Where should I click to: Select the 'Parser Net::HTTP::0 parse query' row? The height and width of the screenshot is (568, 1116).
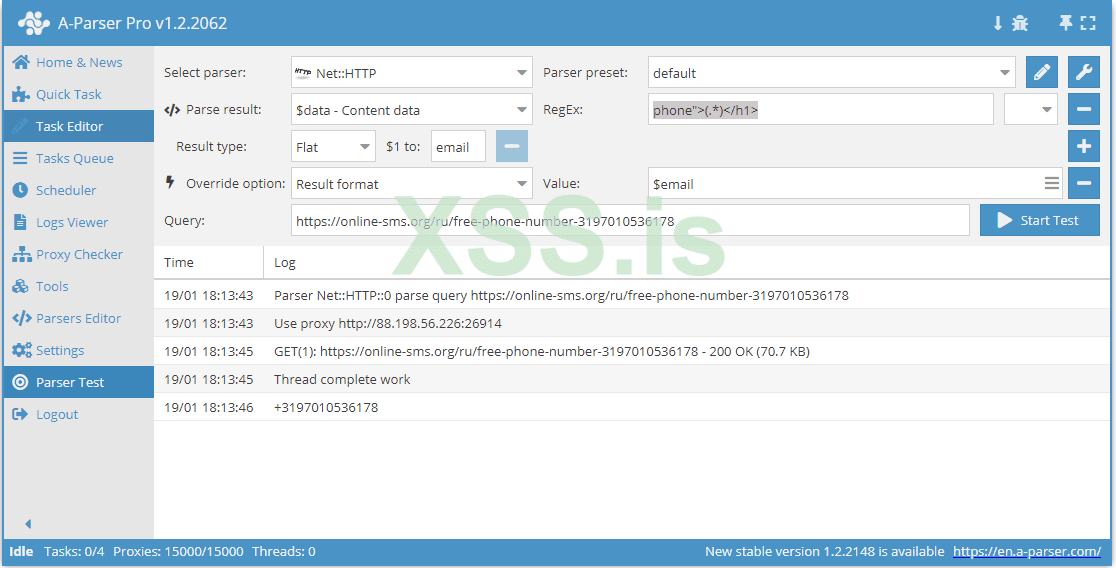(x=633, y=295)
